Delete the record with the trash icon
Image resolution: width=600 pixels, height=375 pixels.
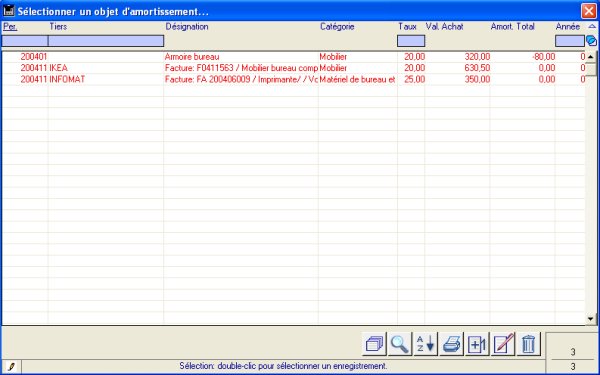pos(528,344)
